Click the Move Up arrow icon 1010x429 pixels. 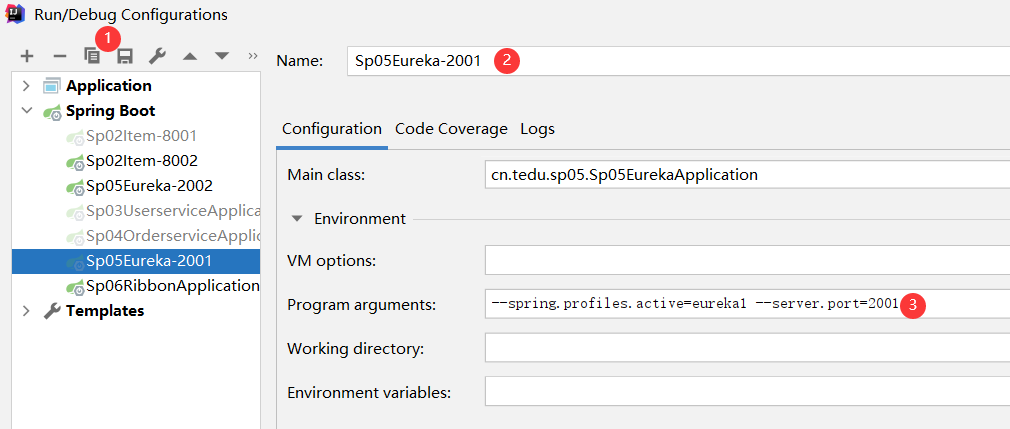190,57
